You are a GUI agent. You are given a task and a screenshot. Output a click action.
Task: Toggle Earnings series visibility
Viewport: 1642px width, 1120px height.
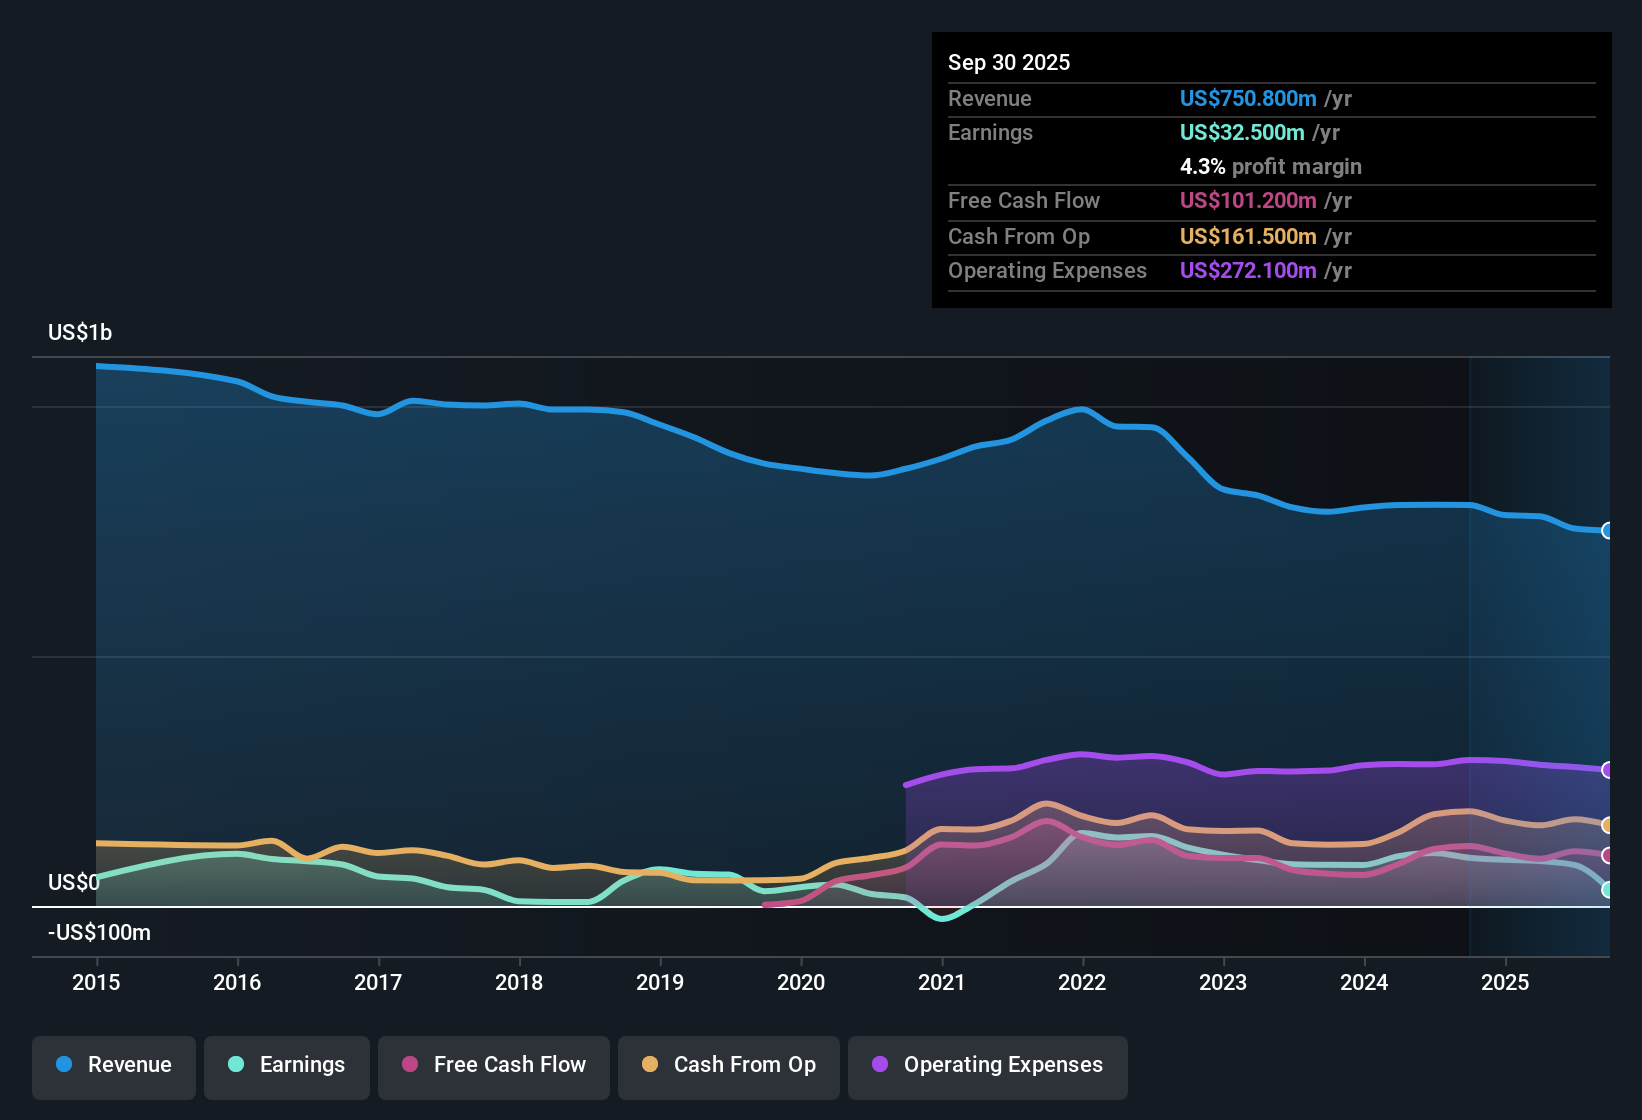(x=287, y=1065)
